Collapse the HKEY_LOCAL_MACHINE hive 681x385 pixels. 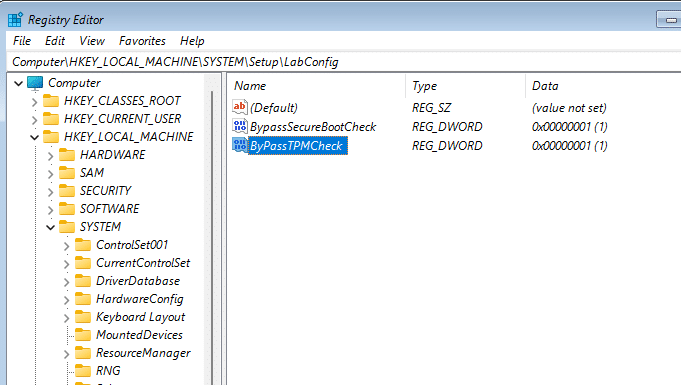pos(34,137)
